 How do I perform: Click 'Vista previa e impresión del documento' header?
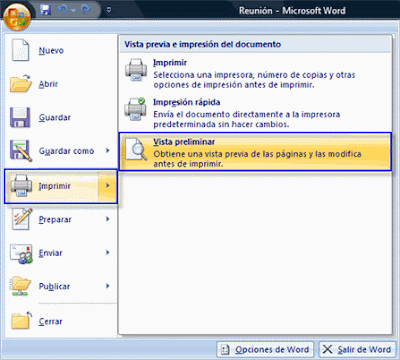pyautogui.click(x=203, y=44)
